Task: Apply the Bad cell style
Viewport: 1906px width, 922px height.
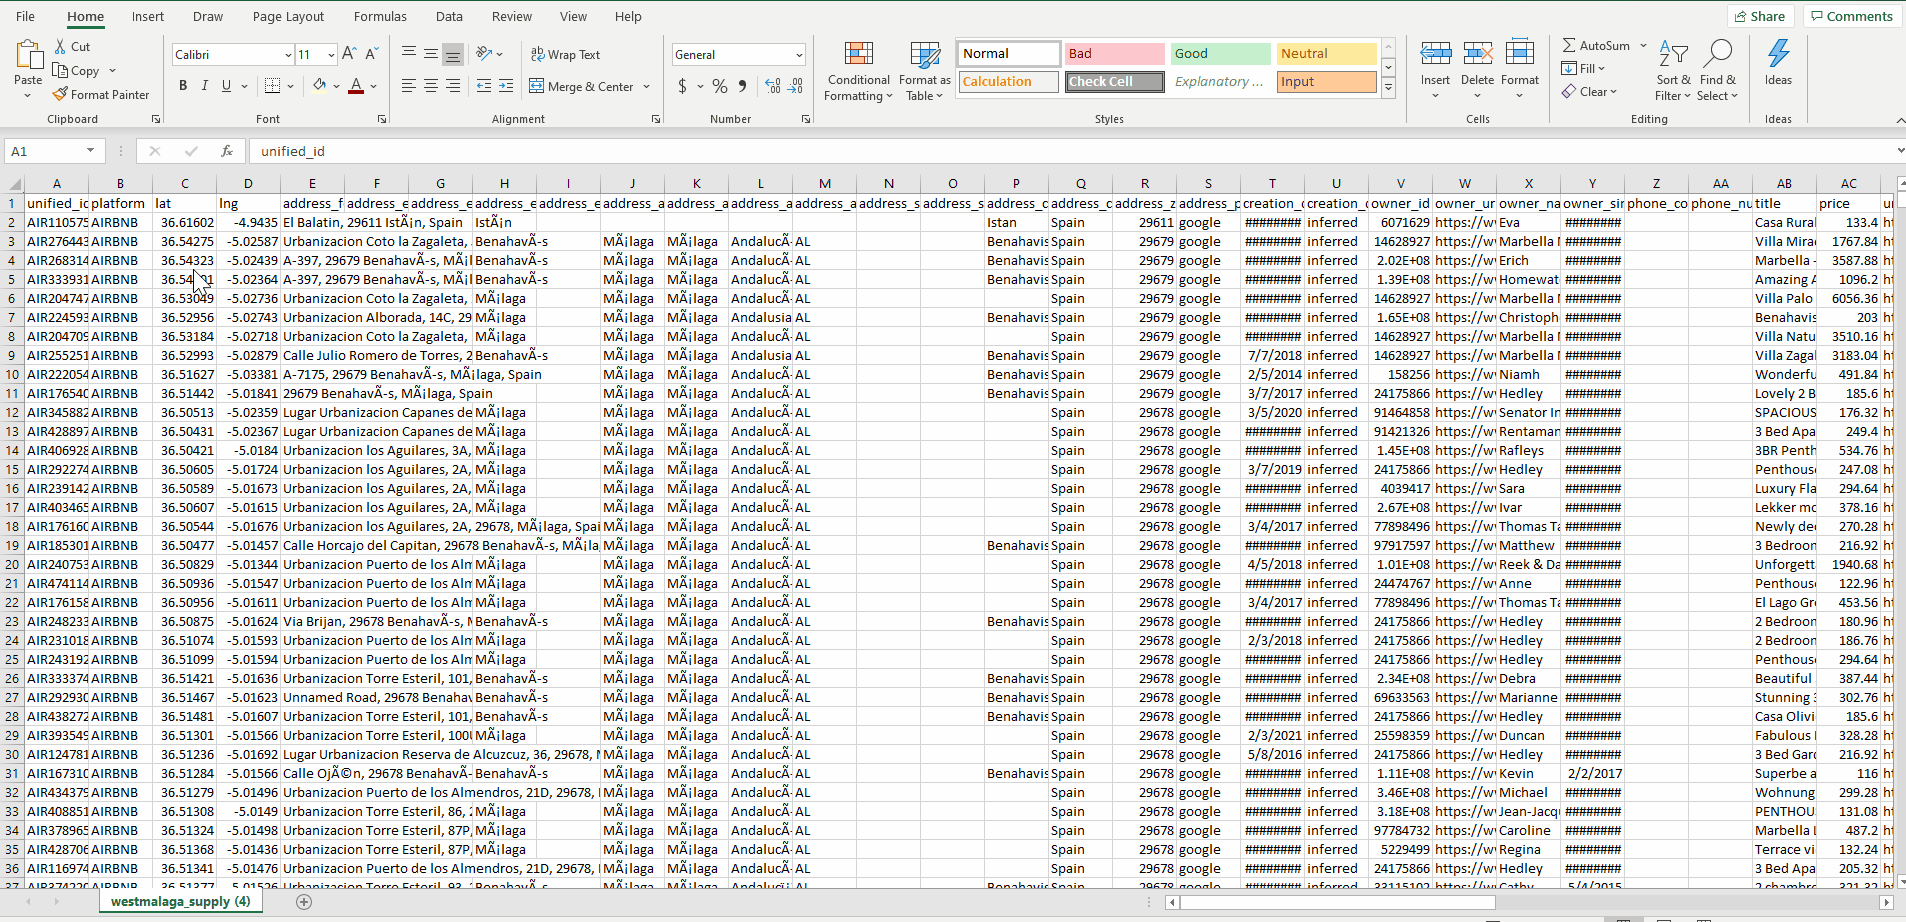Action: (x=1114, y=54)
